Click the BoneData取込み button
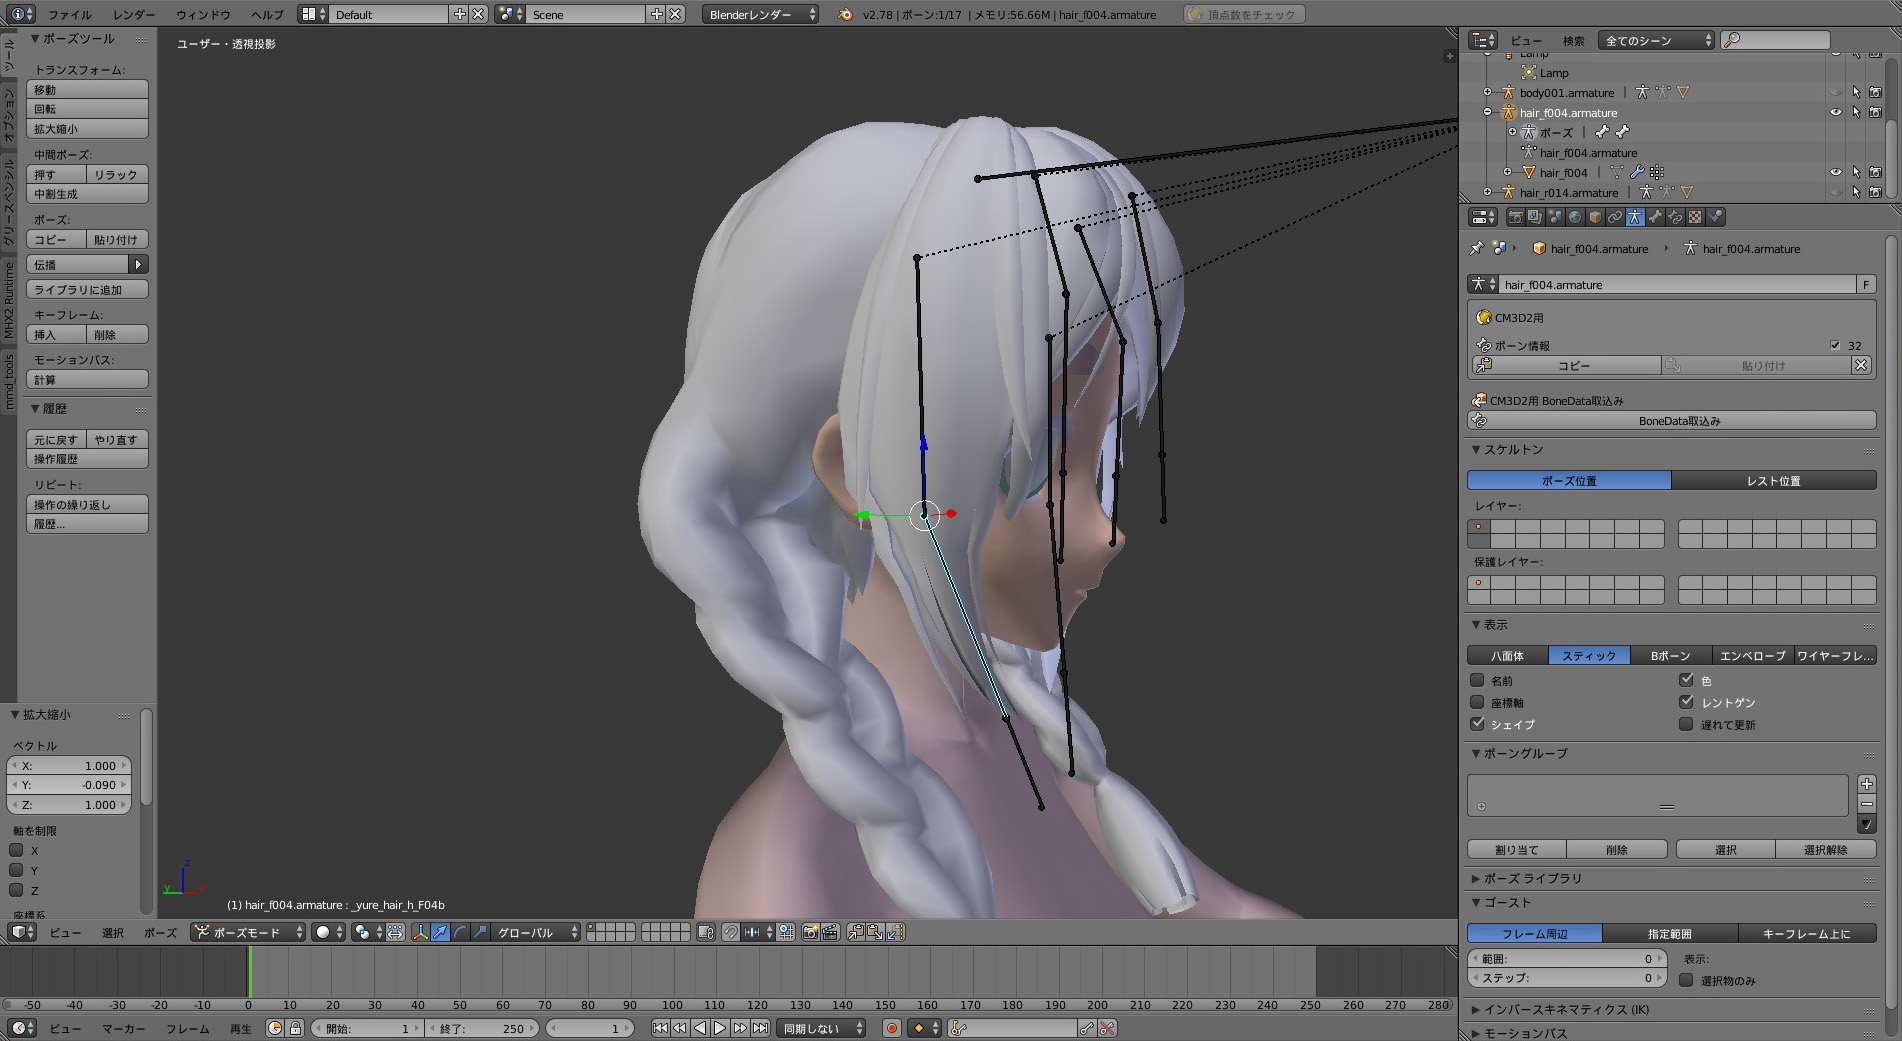 click(1671, 421)
